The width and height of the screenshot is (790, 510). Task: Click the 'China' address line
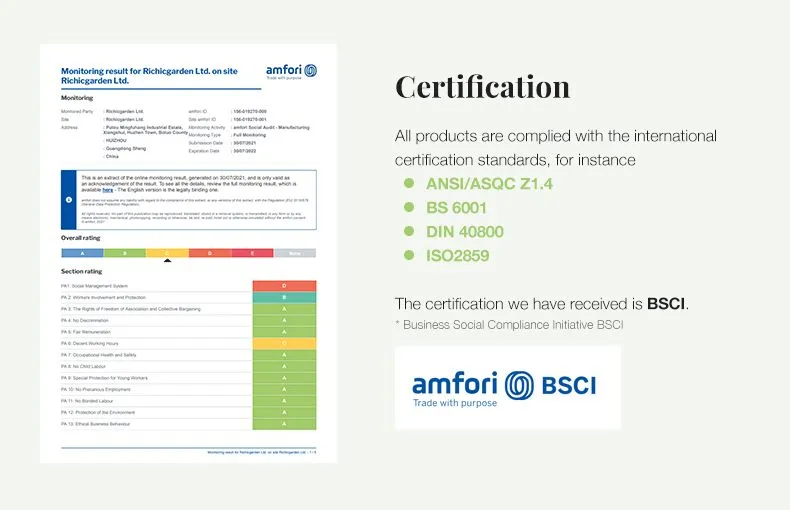112,157
